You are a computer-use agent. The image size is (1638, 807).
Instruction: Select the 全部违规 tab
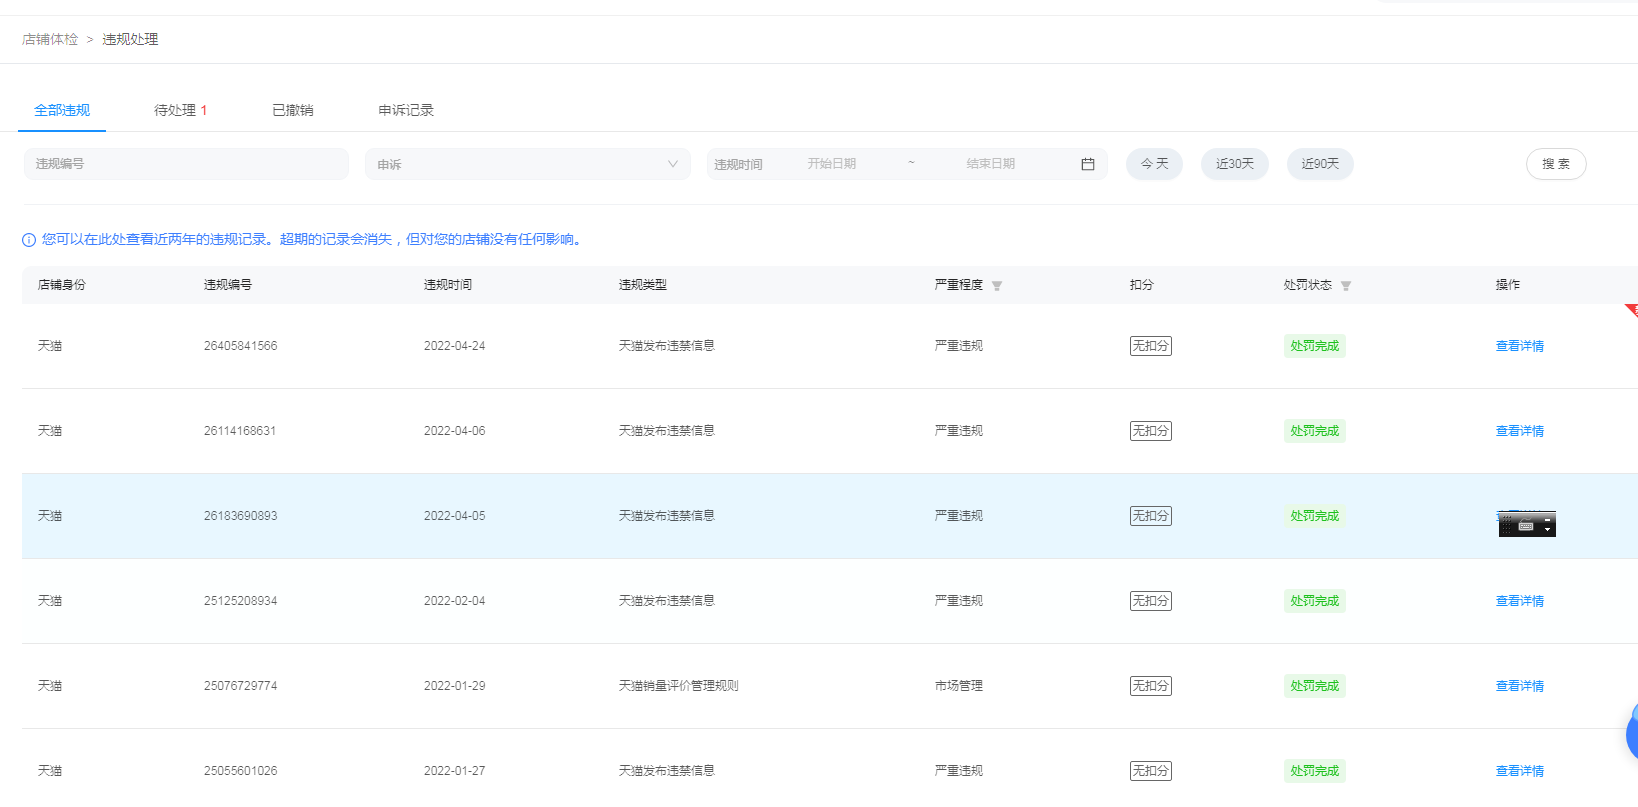(x=62, y=110)
